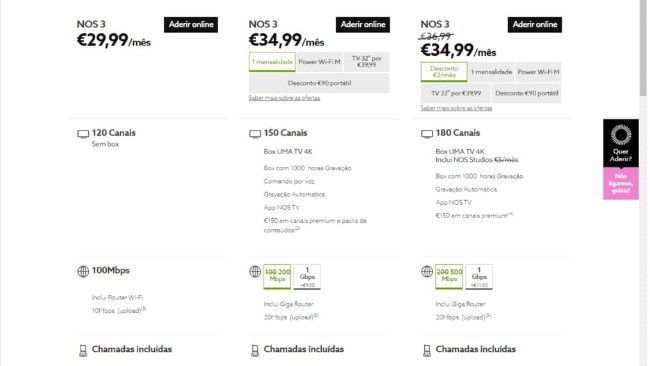This screenshot has width=650, height=366.
Task: Click the circular Quer Aderir icon
Action: point(621,134)
